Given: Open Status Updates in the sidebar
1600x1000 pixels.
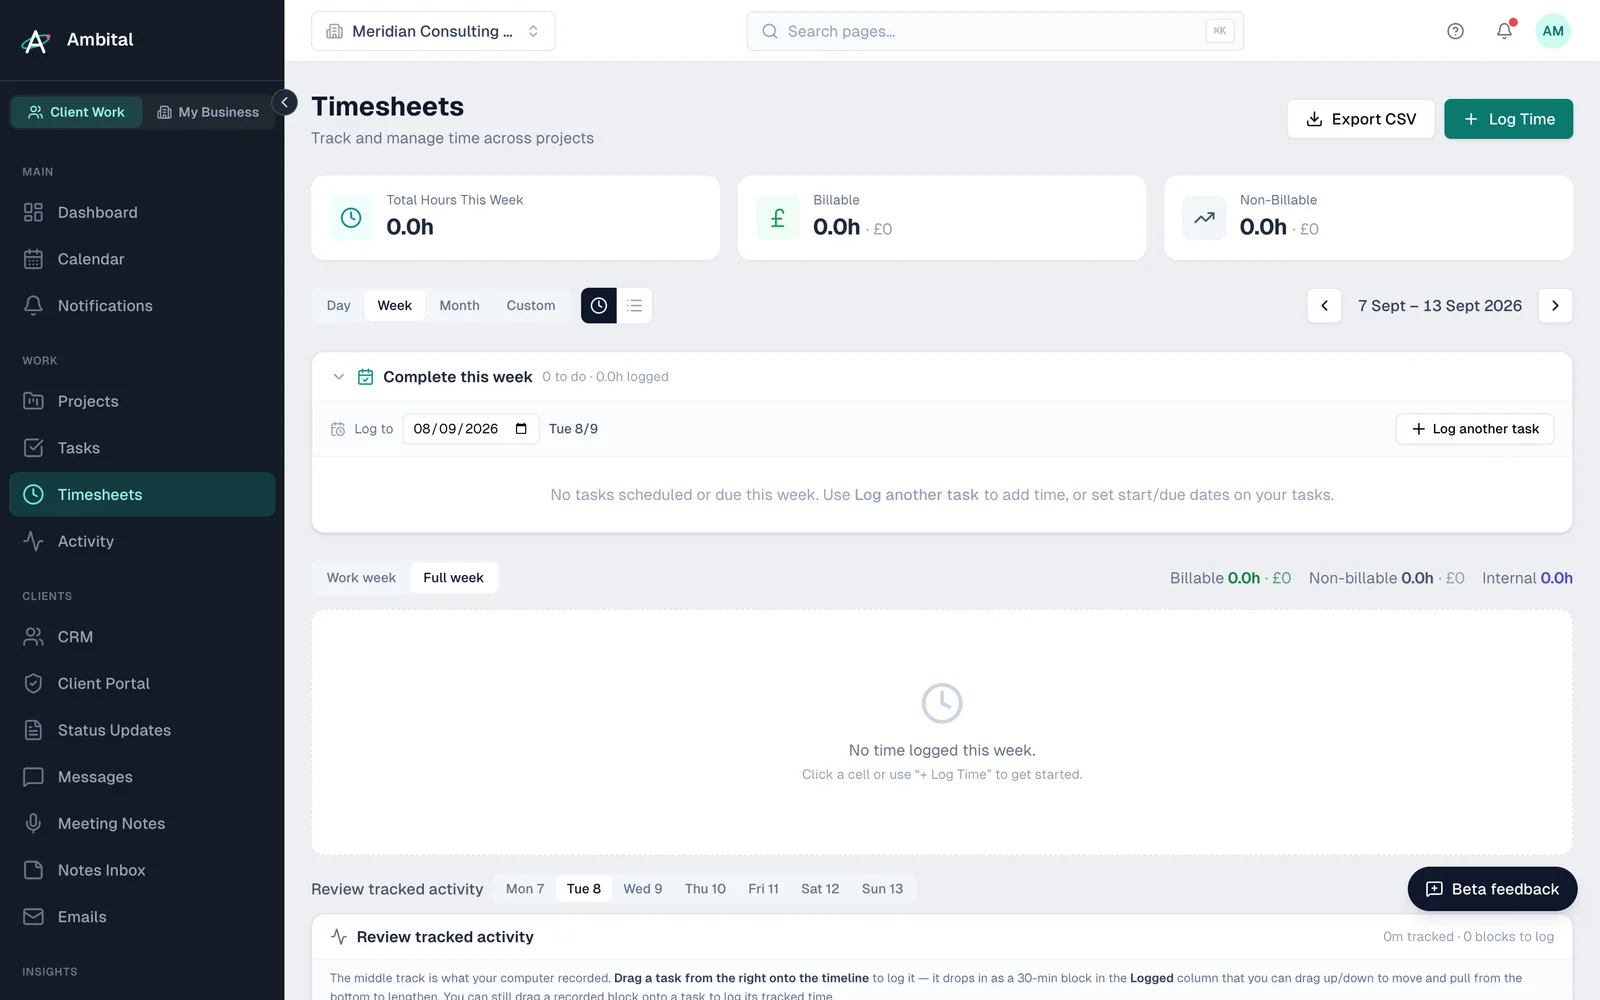Looking at the screenshot, I should click(x=142, y=730).
